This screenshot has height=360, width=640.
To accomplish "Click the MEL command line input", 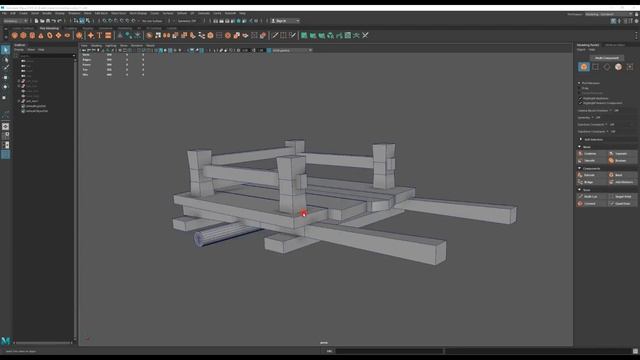I will coord(390,351).
